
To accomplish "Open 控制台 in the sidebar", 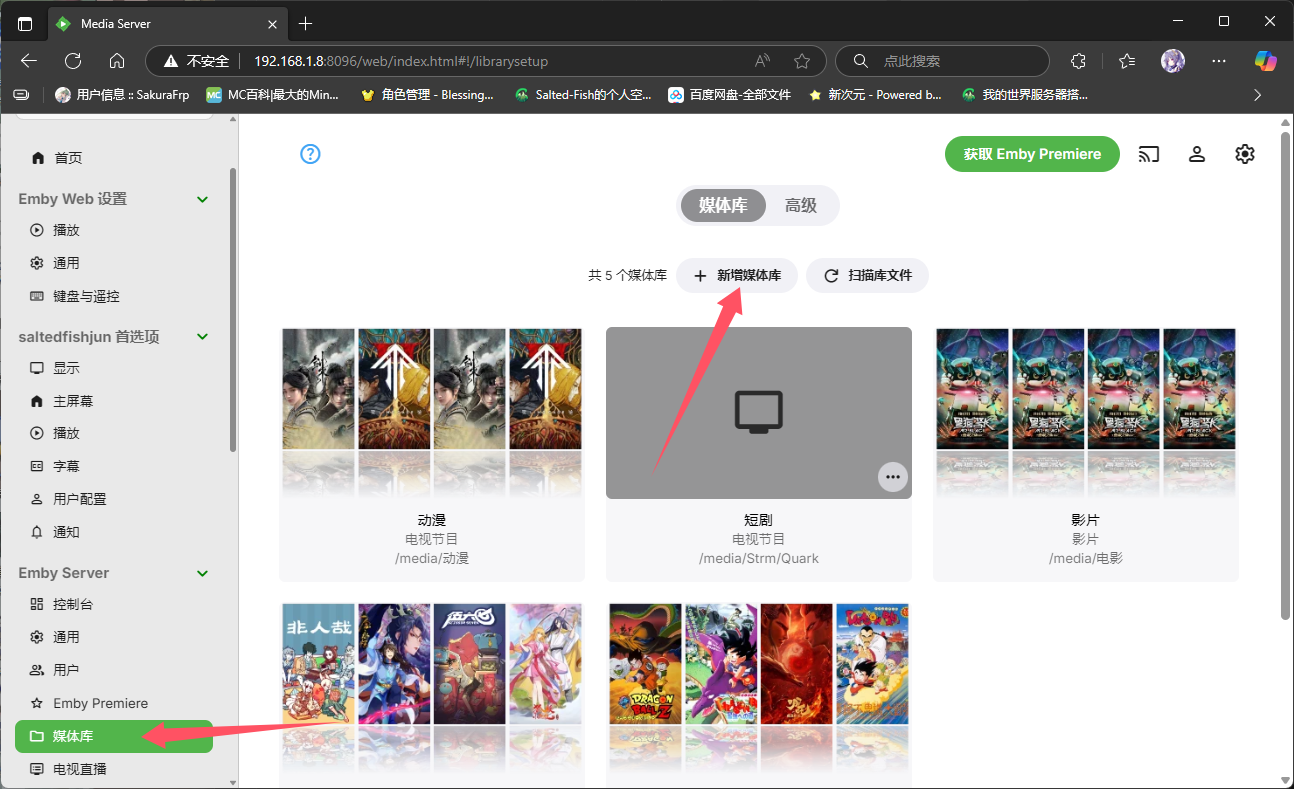I will (72, 604).
